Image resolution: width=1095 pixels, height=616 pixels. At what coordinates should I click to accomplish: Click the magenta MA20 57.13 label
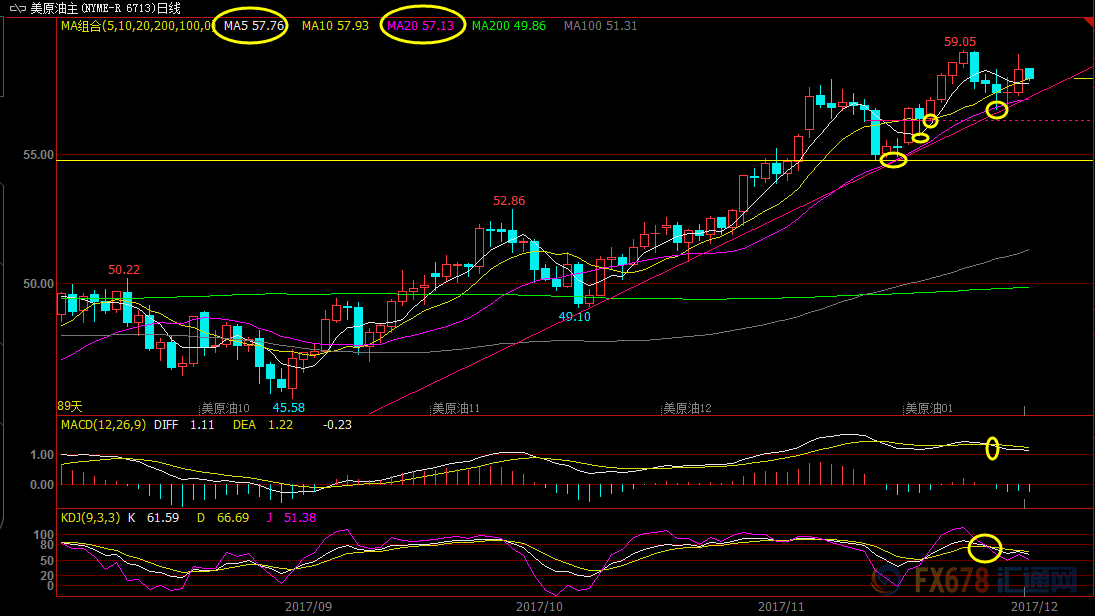423,26
